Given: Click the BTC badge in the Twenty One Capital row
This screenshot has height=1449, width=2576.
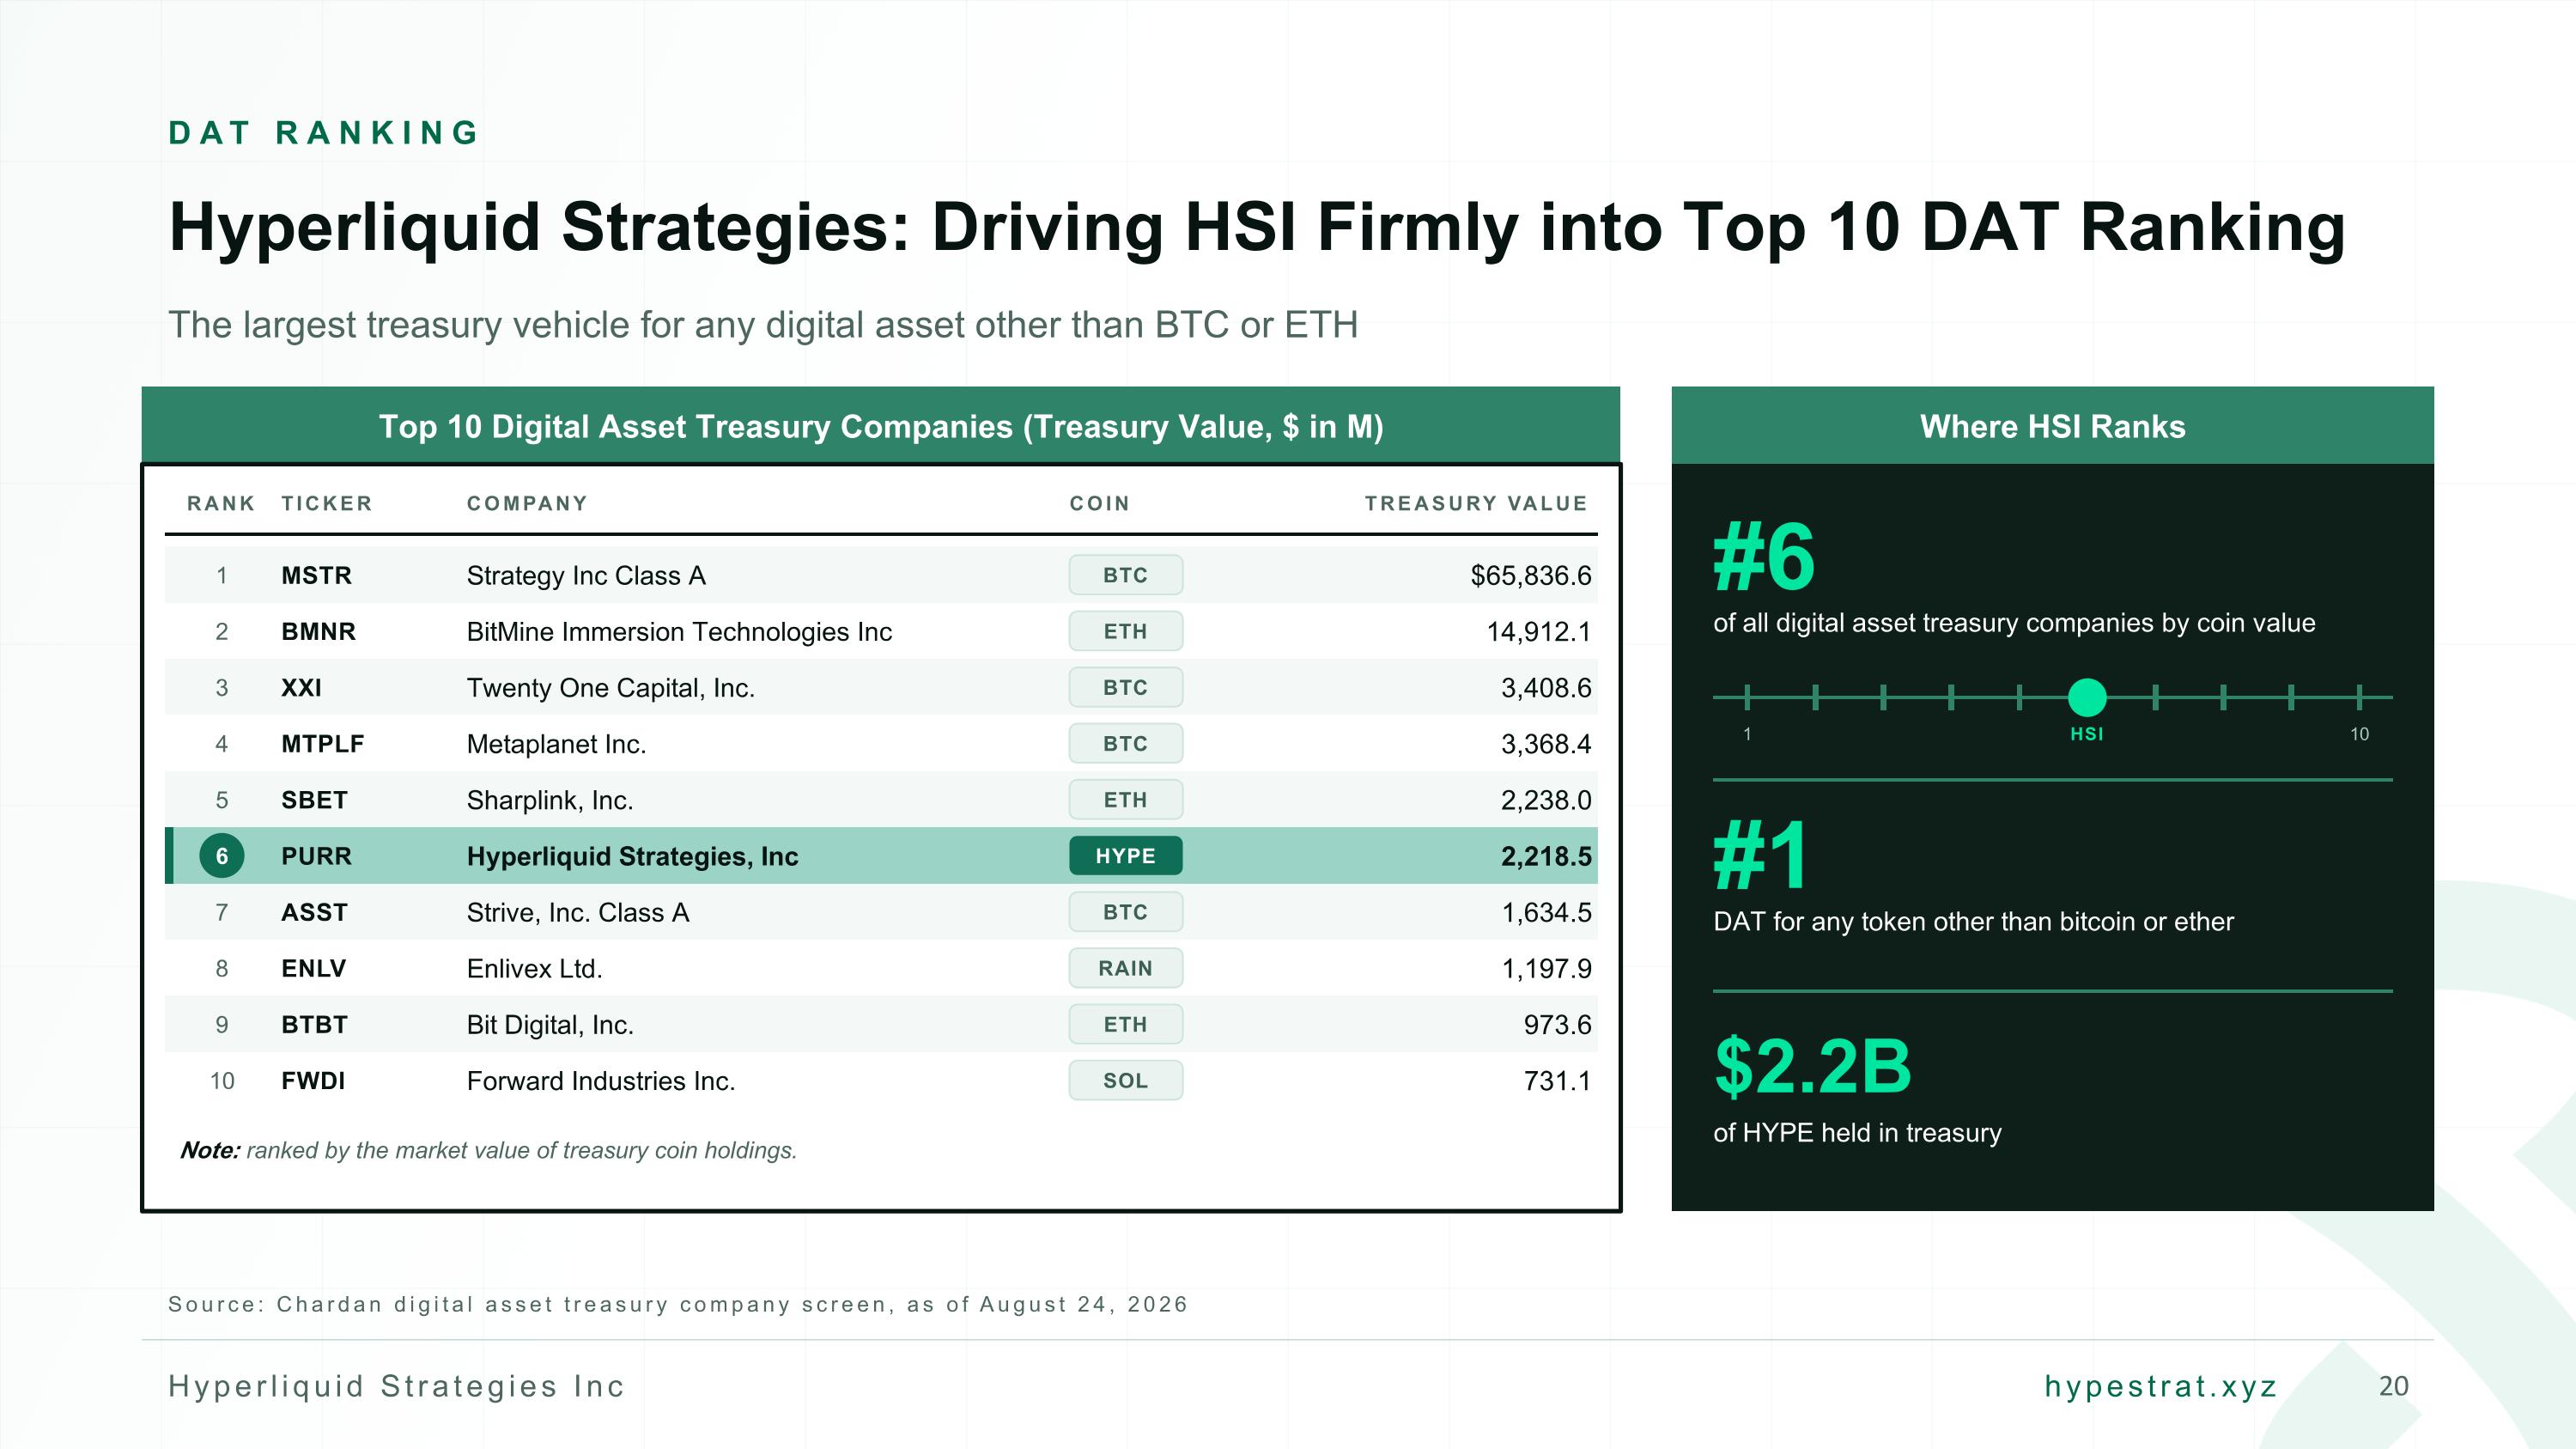Looking at the screenshot, I should (1125, 687).
